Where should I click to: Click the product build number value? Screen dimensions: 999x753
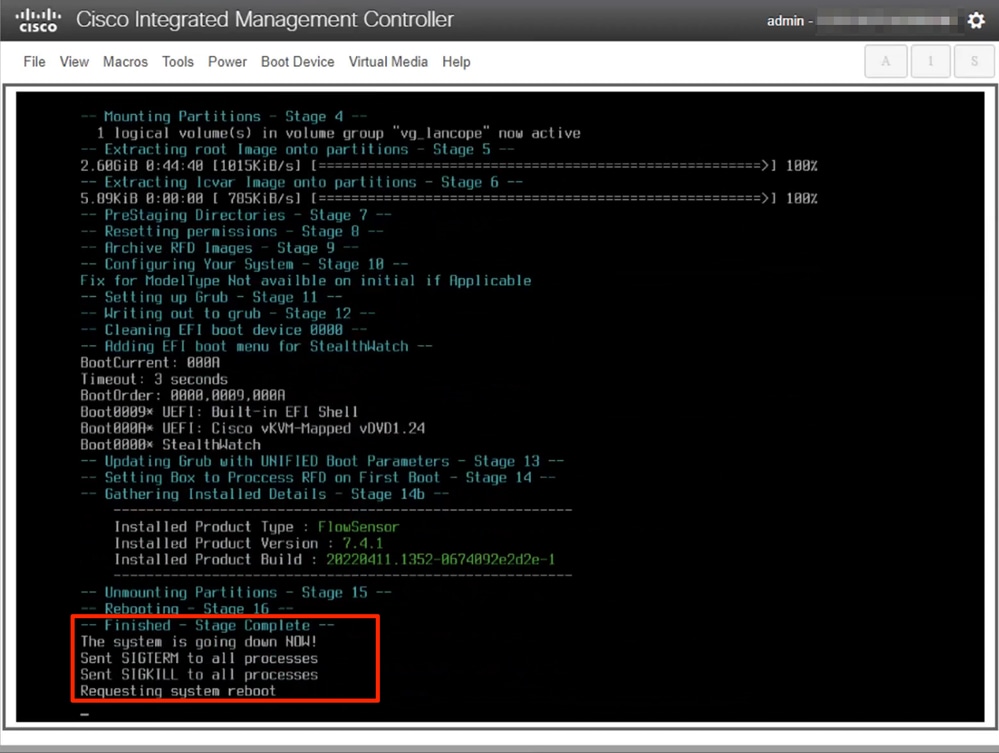(x=441, y=559)
